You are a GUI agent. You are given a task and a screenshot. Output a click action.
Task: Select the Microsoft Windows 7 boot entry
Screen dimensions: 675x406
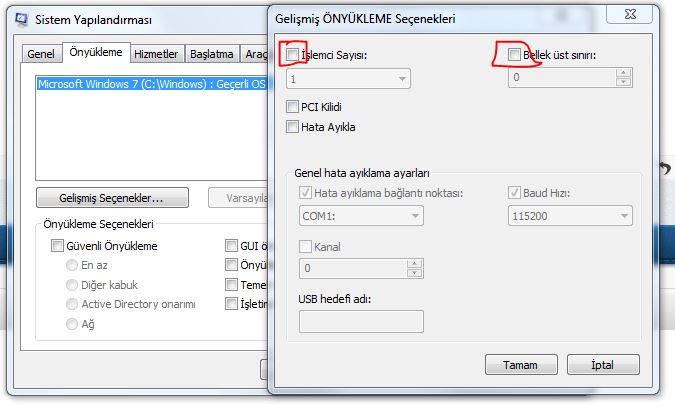coord(152,85)
